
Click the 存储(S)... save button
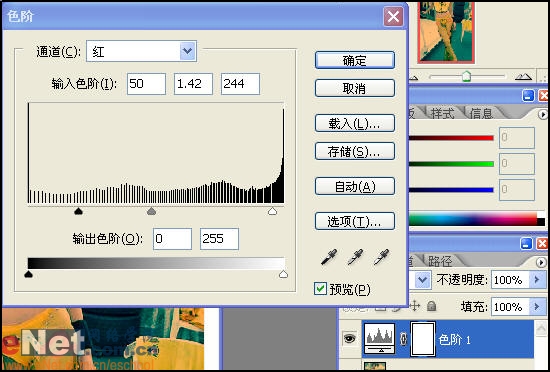coord(355,151)
